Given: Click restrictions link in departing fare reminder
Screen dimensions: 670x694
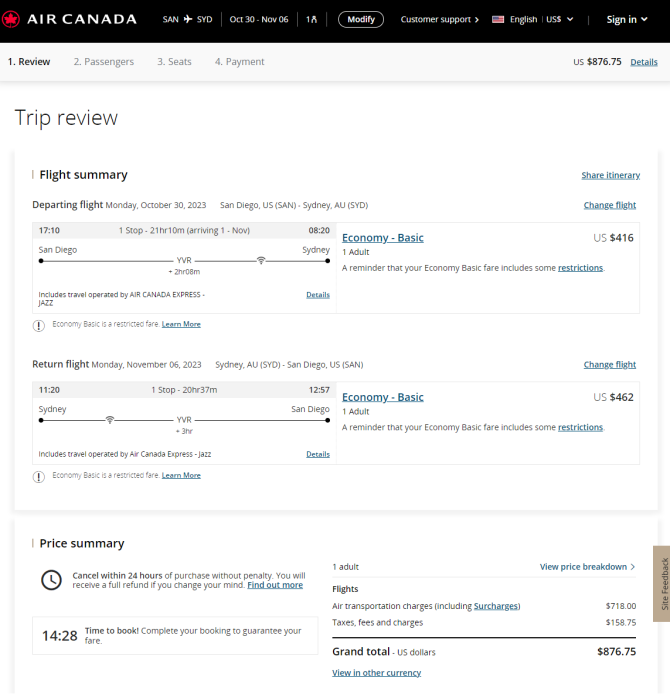Looking at the screenshot, I should pyautogui.click(x=580, y=268).
